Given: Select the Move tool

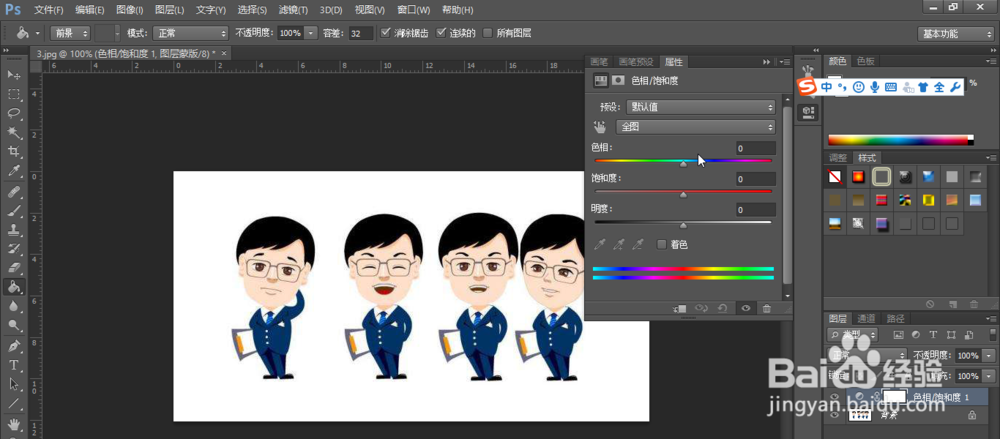Looking at the screenshot, I should 14,75.
